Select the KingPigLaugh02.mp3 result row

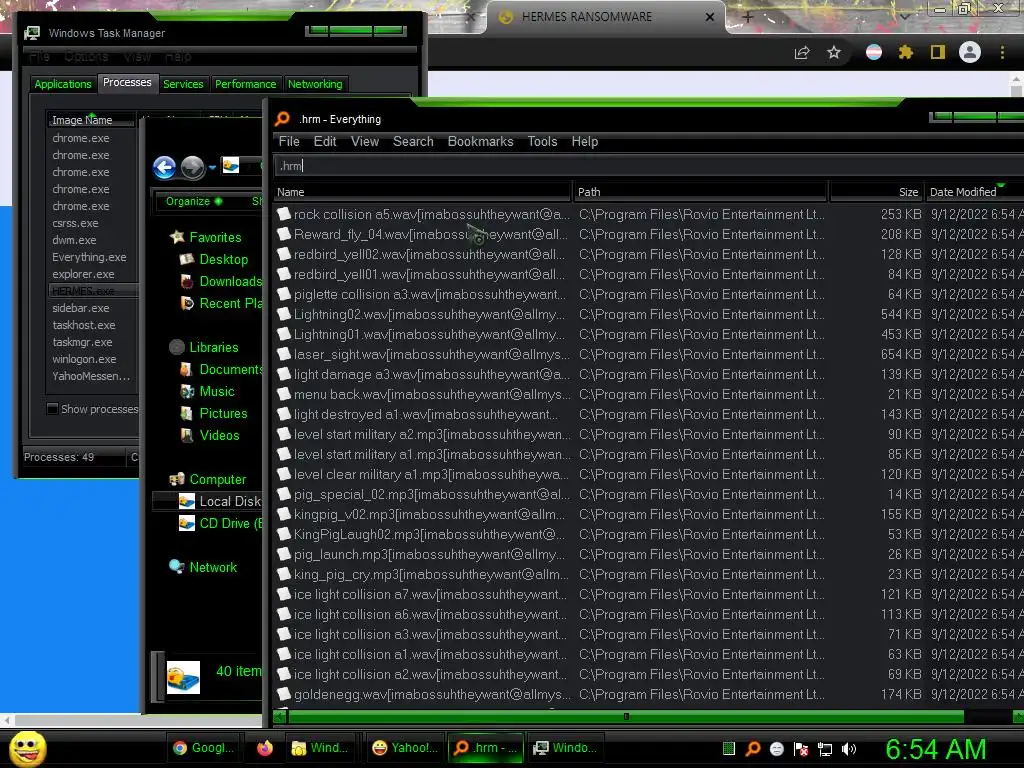pyautogui.click(x=648, y=534)
